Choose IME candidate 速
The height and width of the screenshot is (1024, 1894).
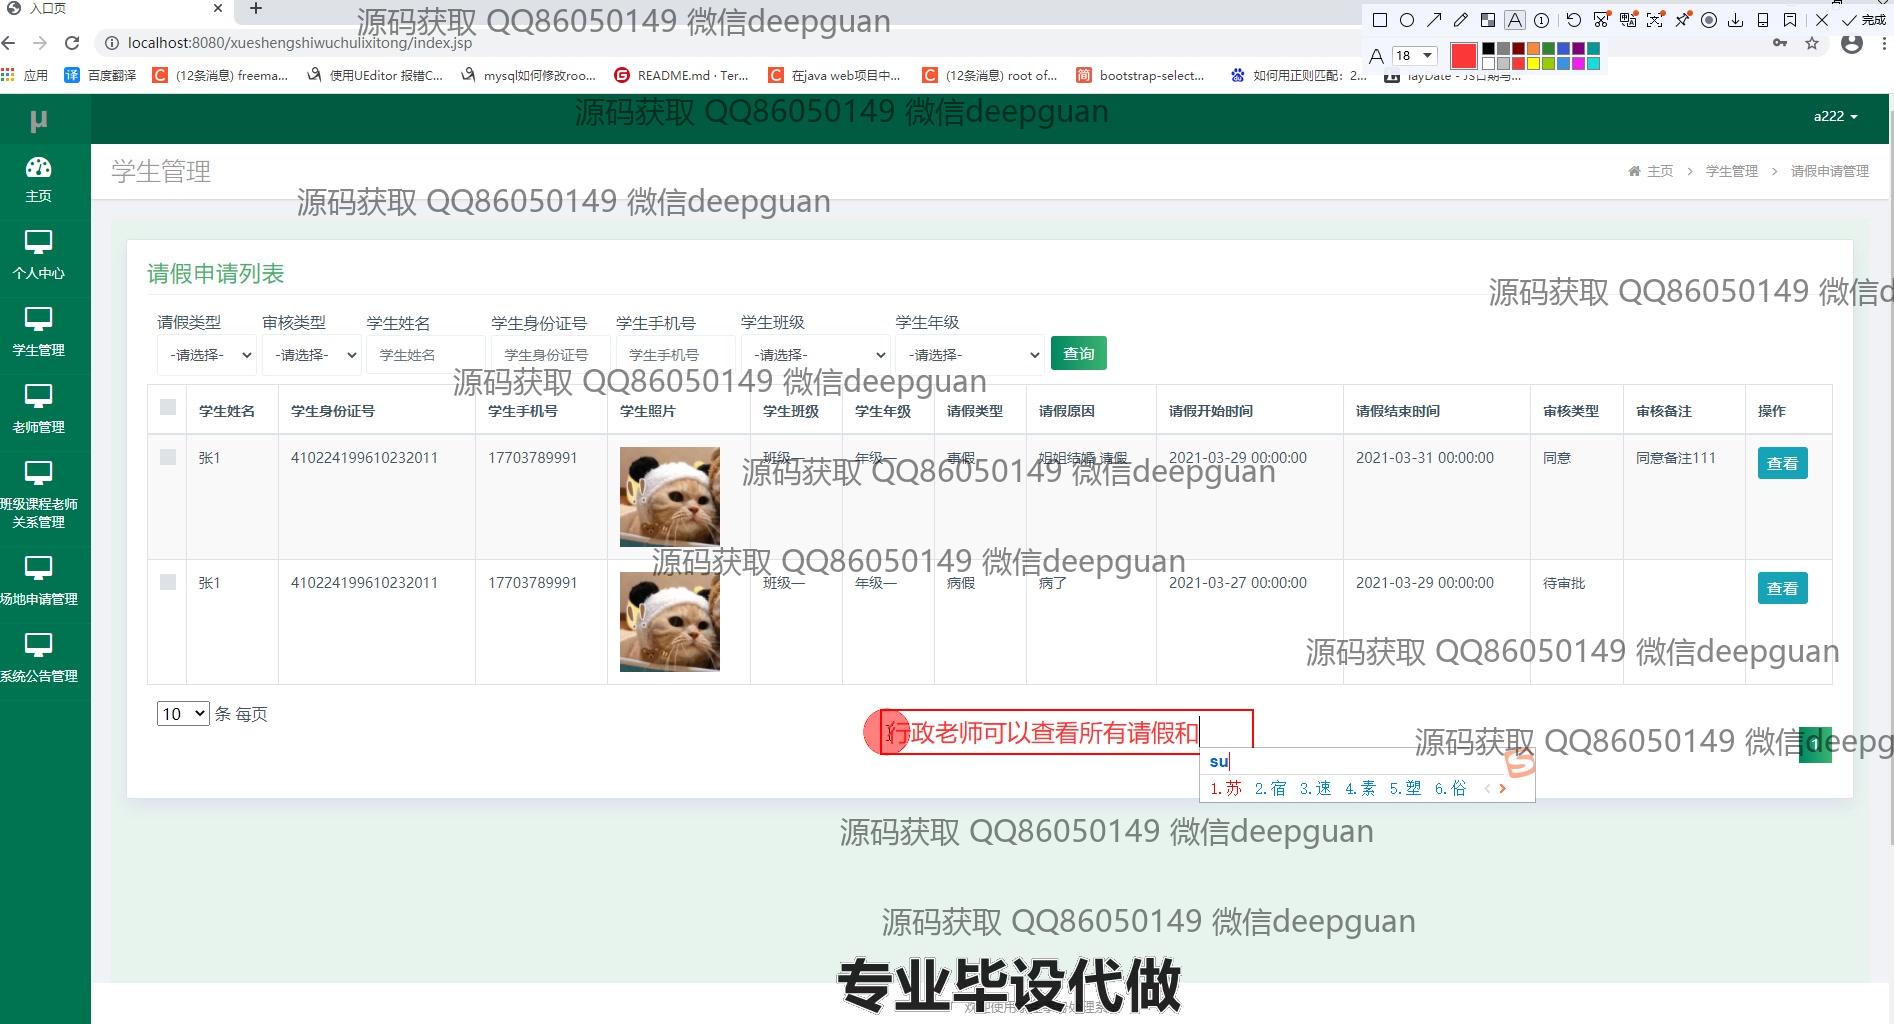(x=1315, y=788)
